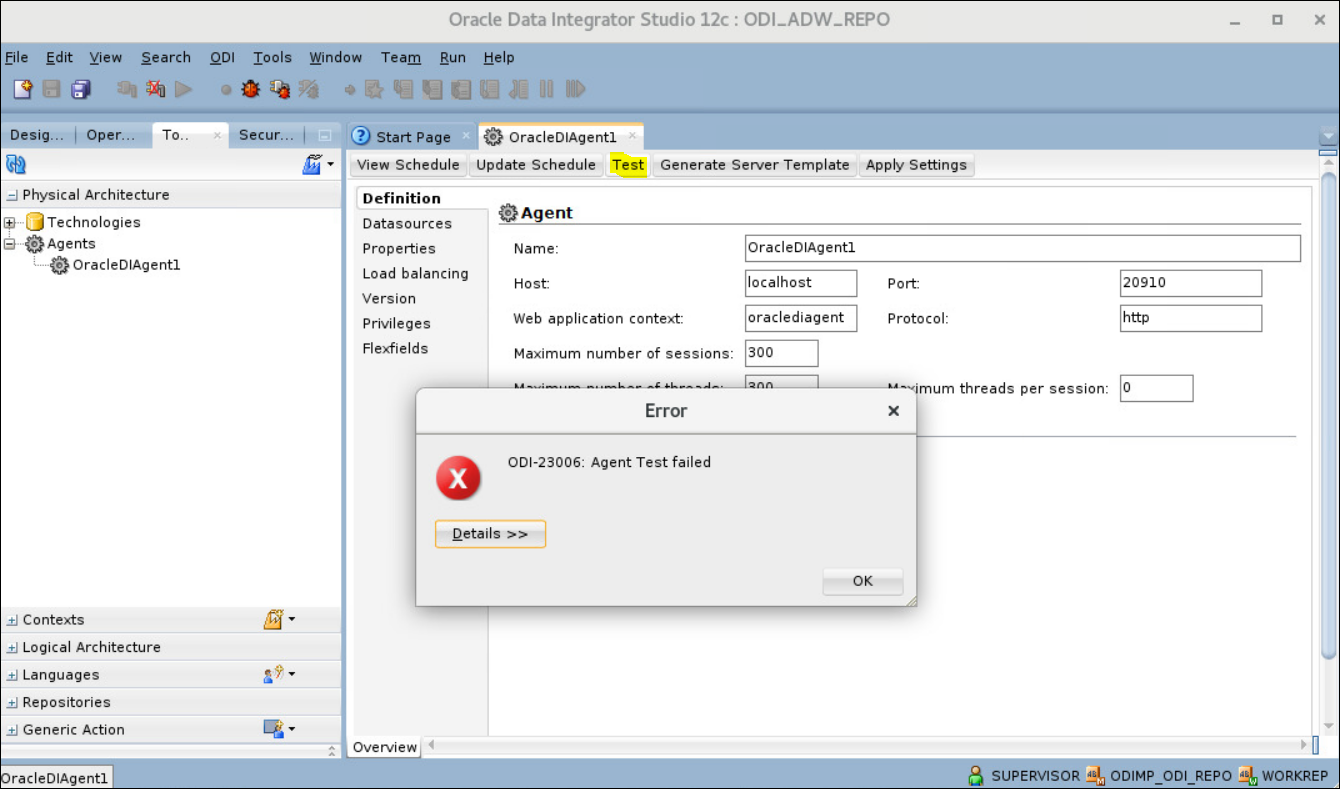
Task: Open the Privileges side tab
Action: pyautogui.click(x=396, y=323)
